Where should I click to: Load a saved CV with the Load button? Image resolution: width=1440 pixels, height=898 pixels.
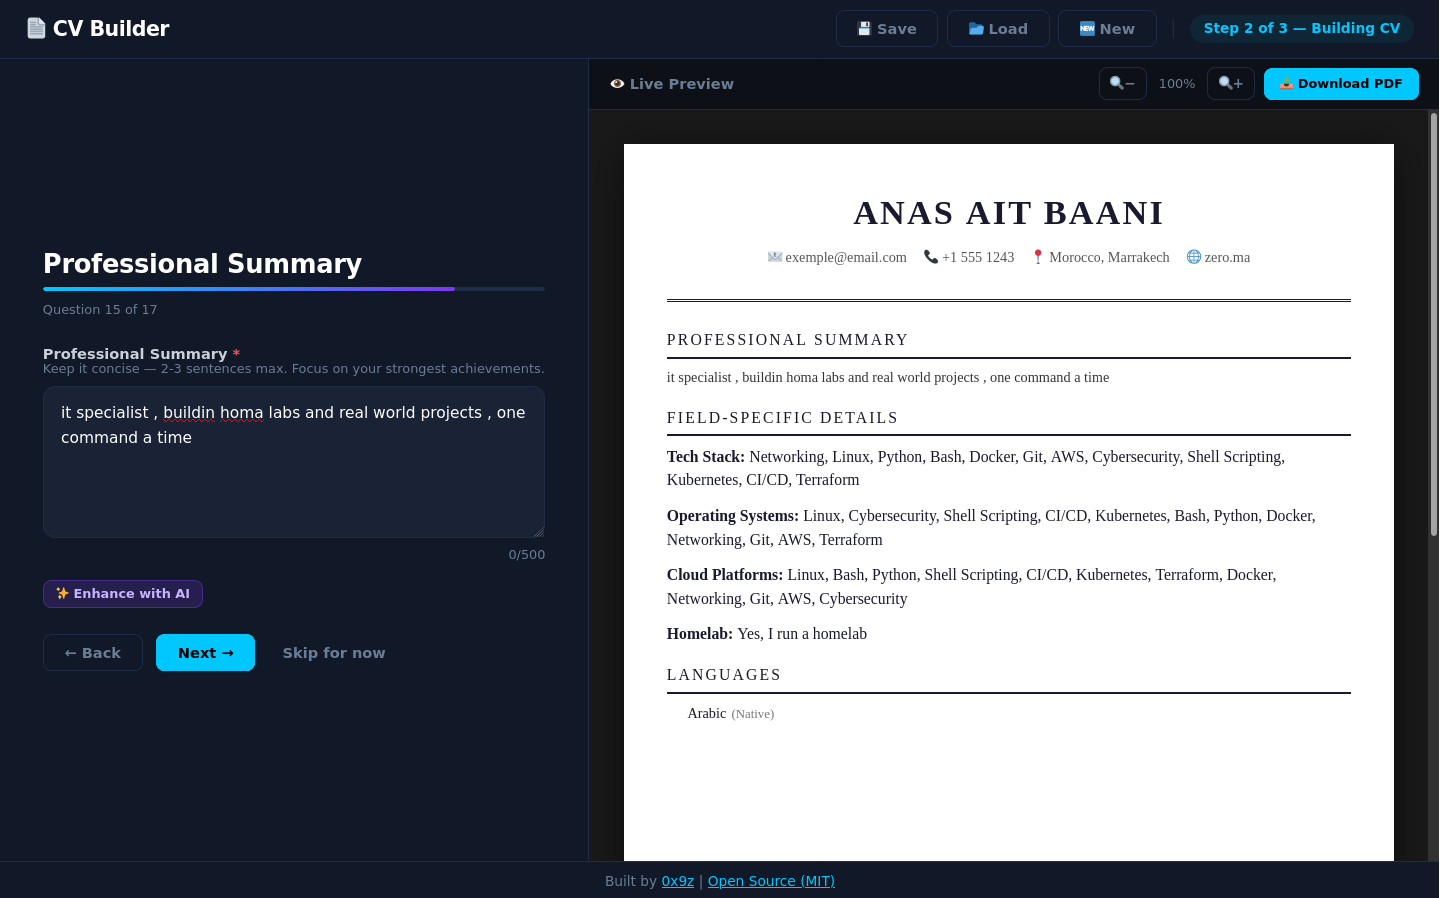998,29
